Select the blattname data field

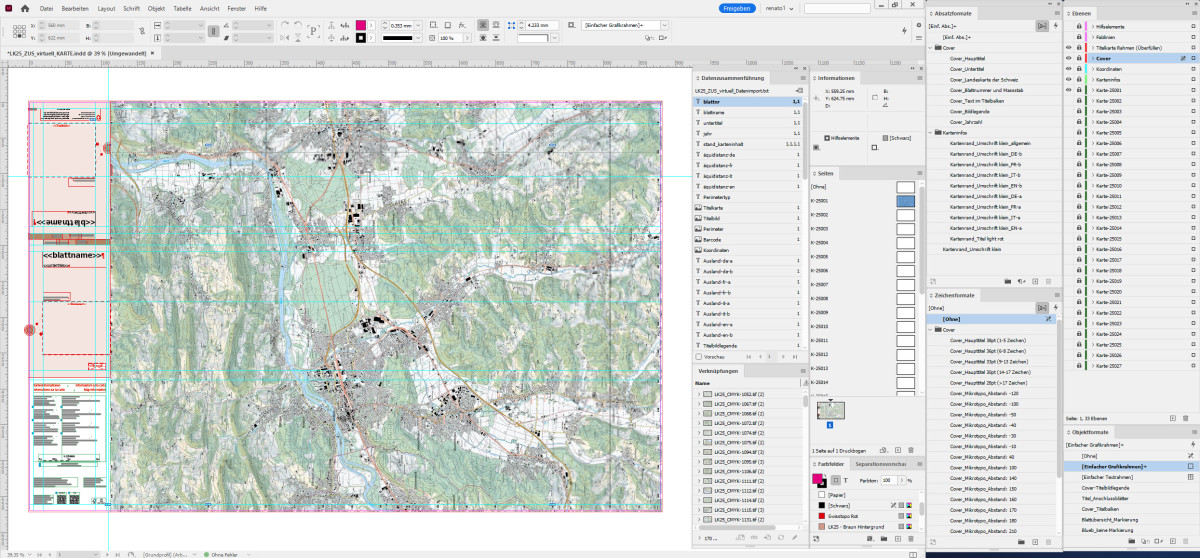(x=749, y=112)
